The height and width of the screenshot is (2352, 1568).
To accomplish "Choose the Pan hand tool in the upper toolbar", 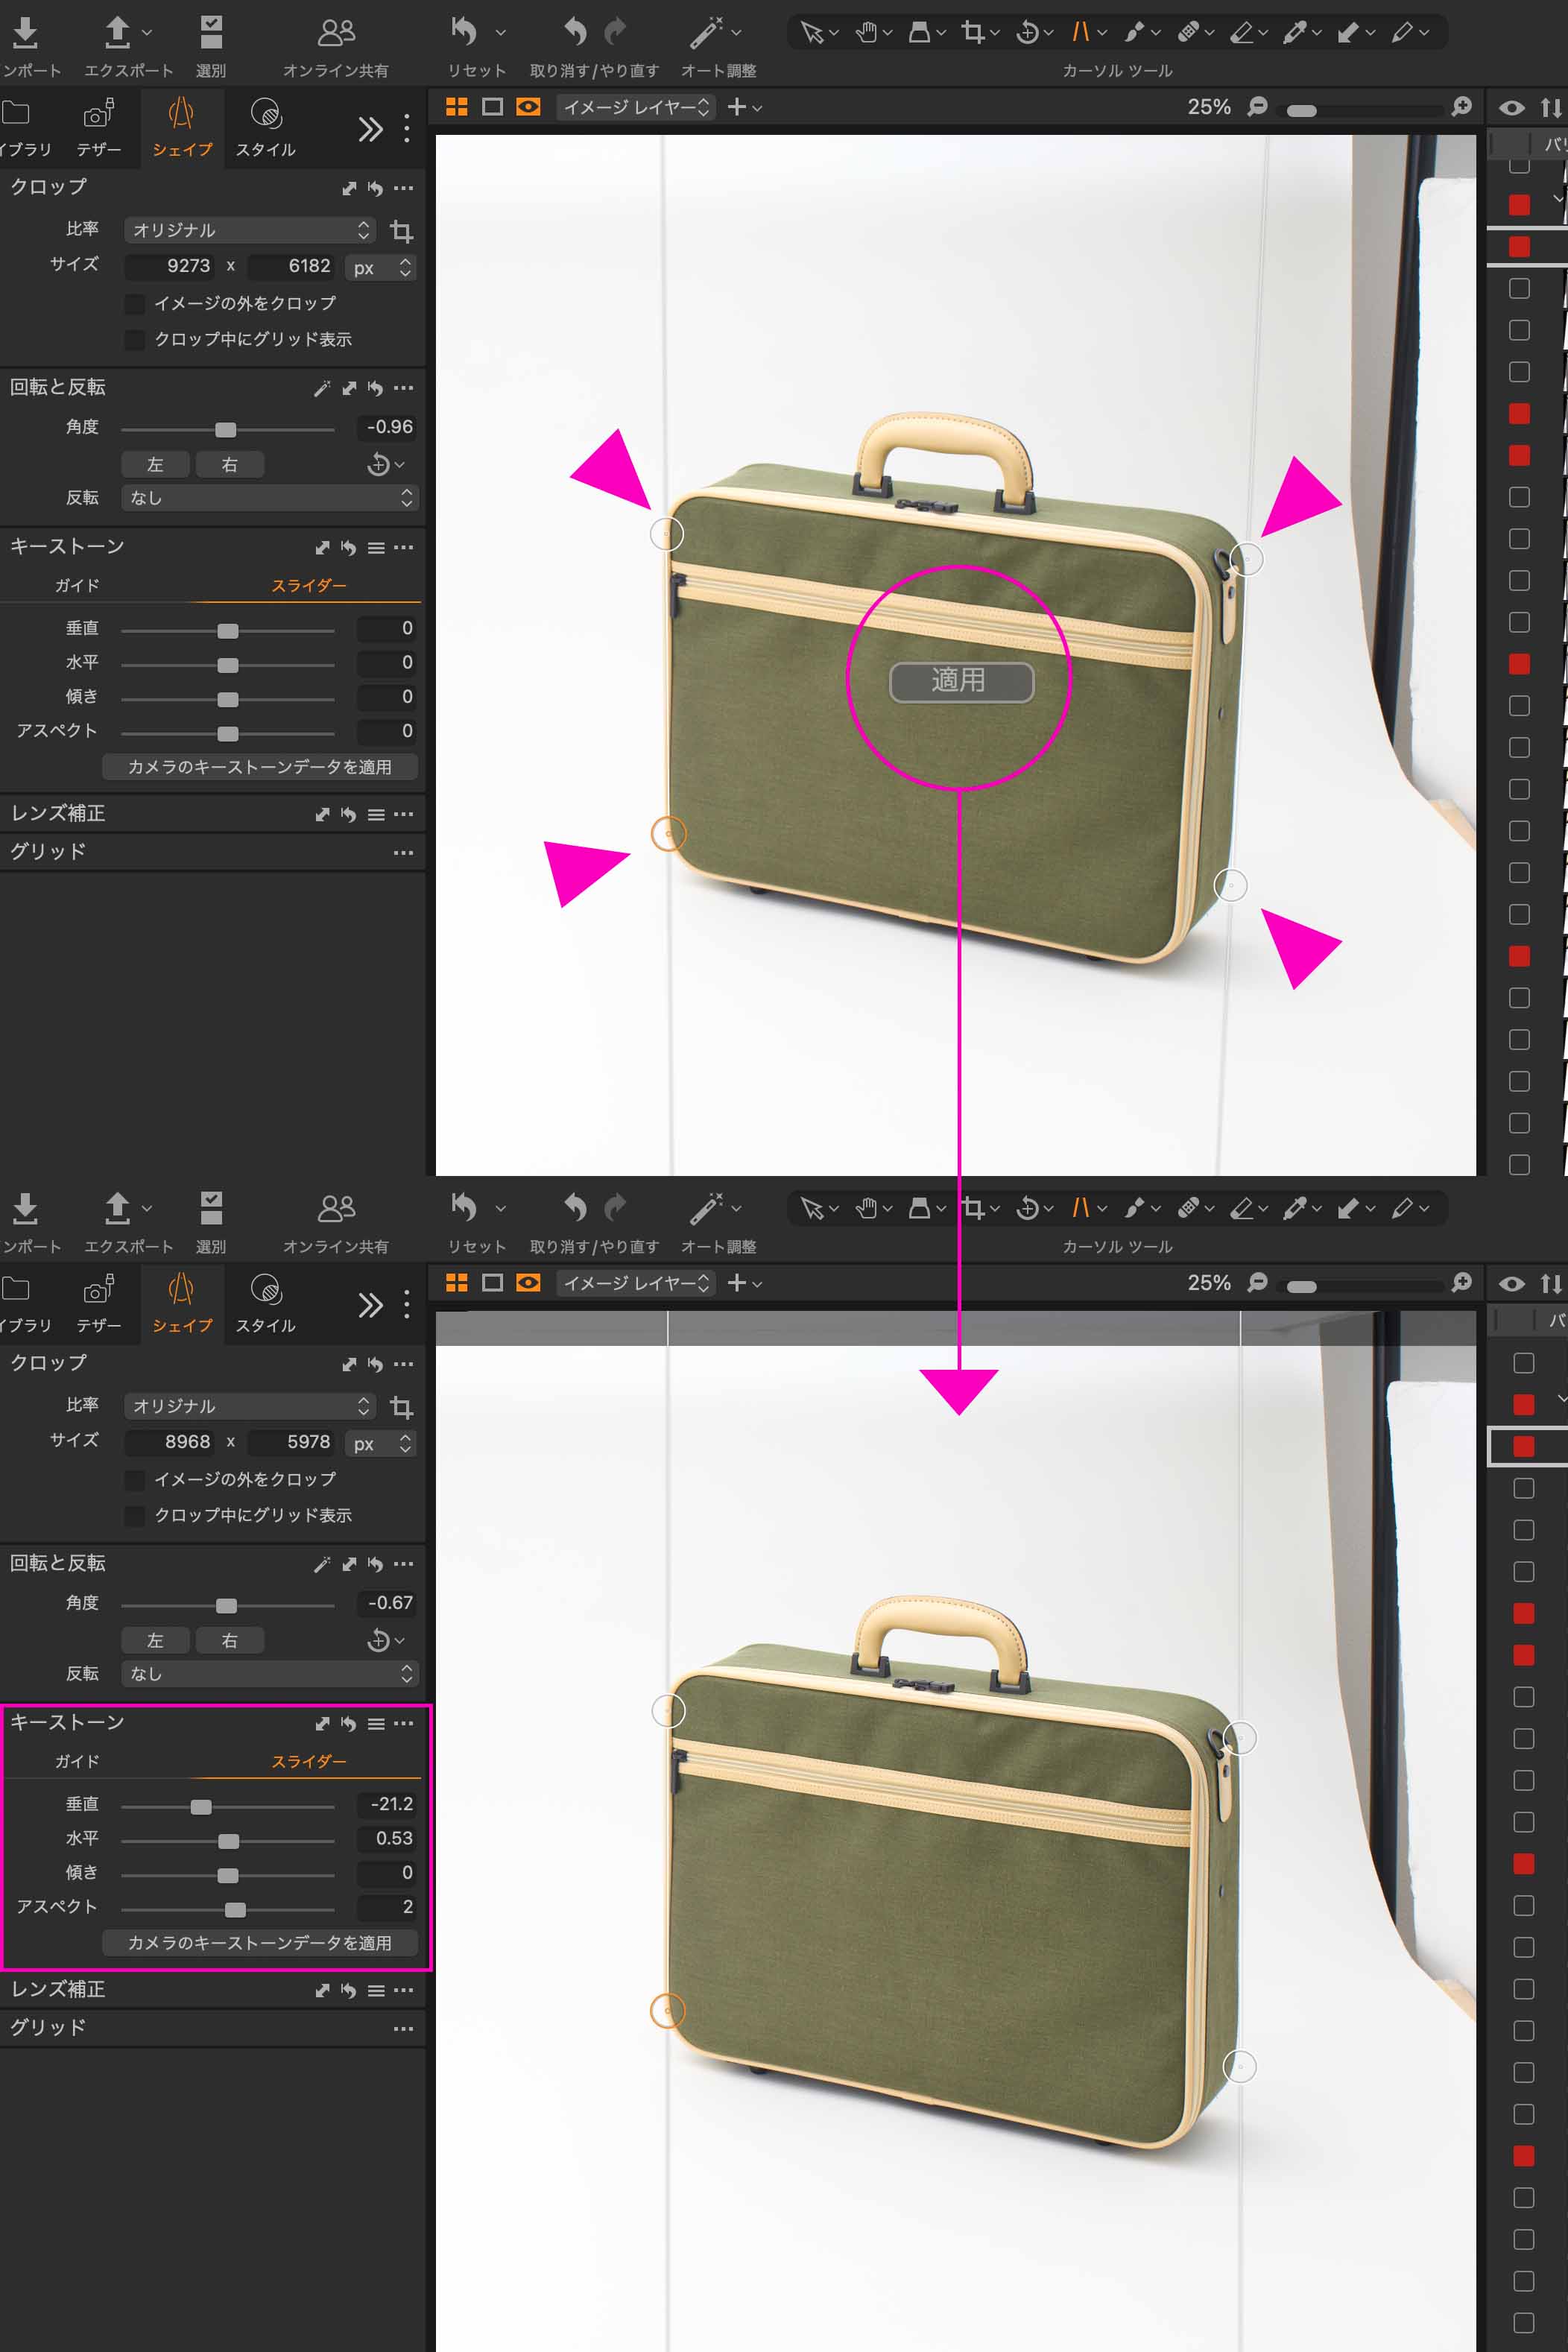I will point(866,32).
